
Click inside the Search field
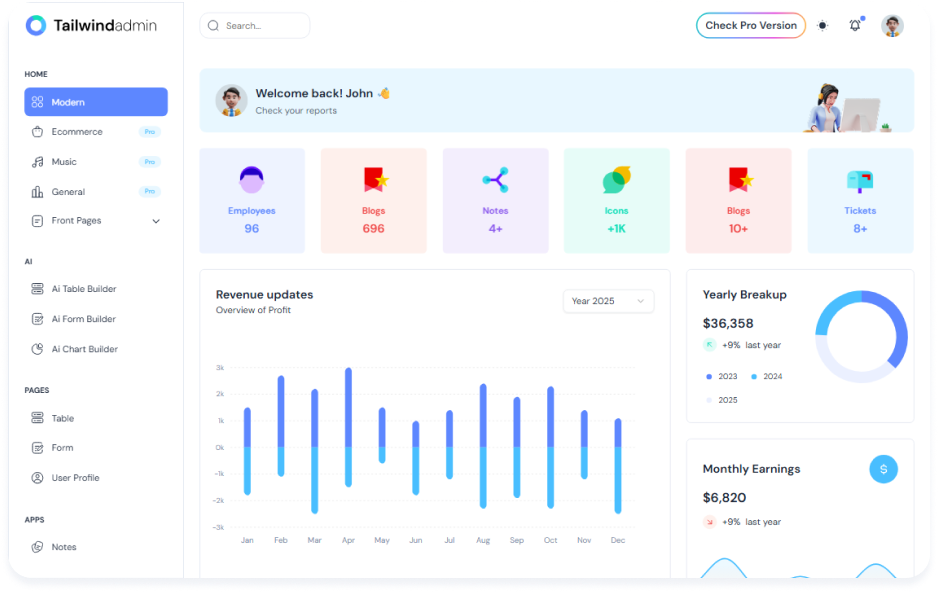click(x=254, y=25)
